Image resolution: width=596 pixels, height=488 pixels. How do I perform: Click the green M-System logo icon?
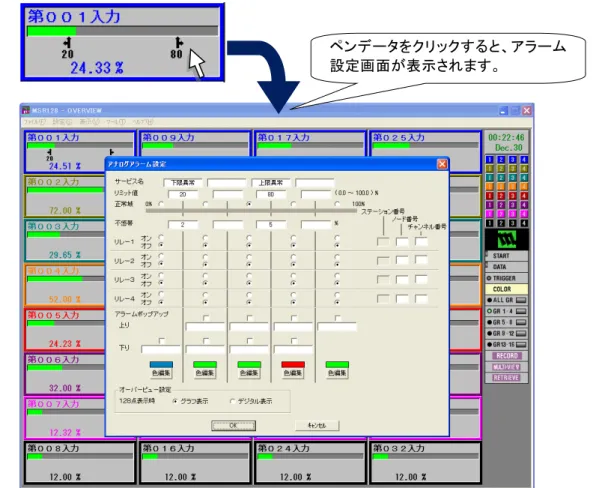tap(507, 239)
